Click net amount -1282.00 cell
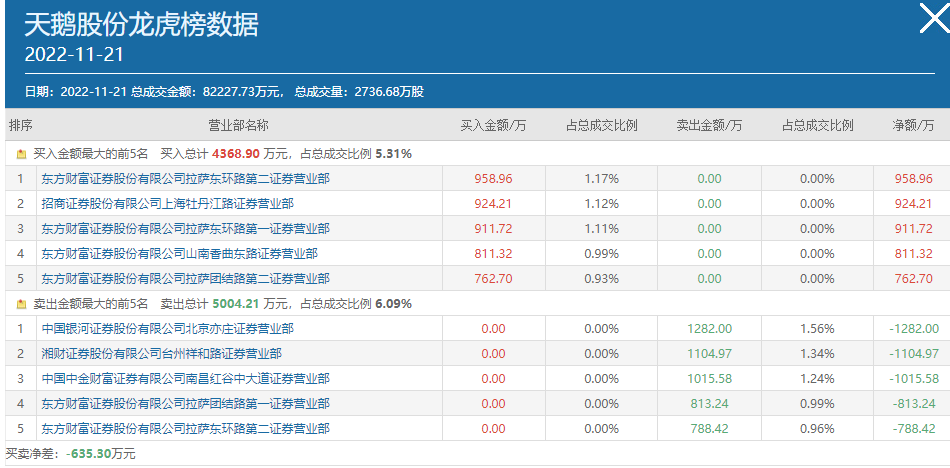 [914, 329]
